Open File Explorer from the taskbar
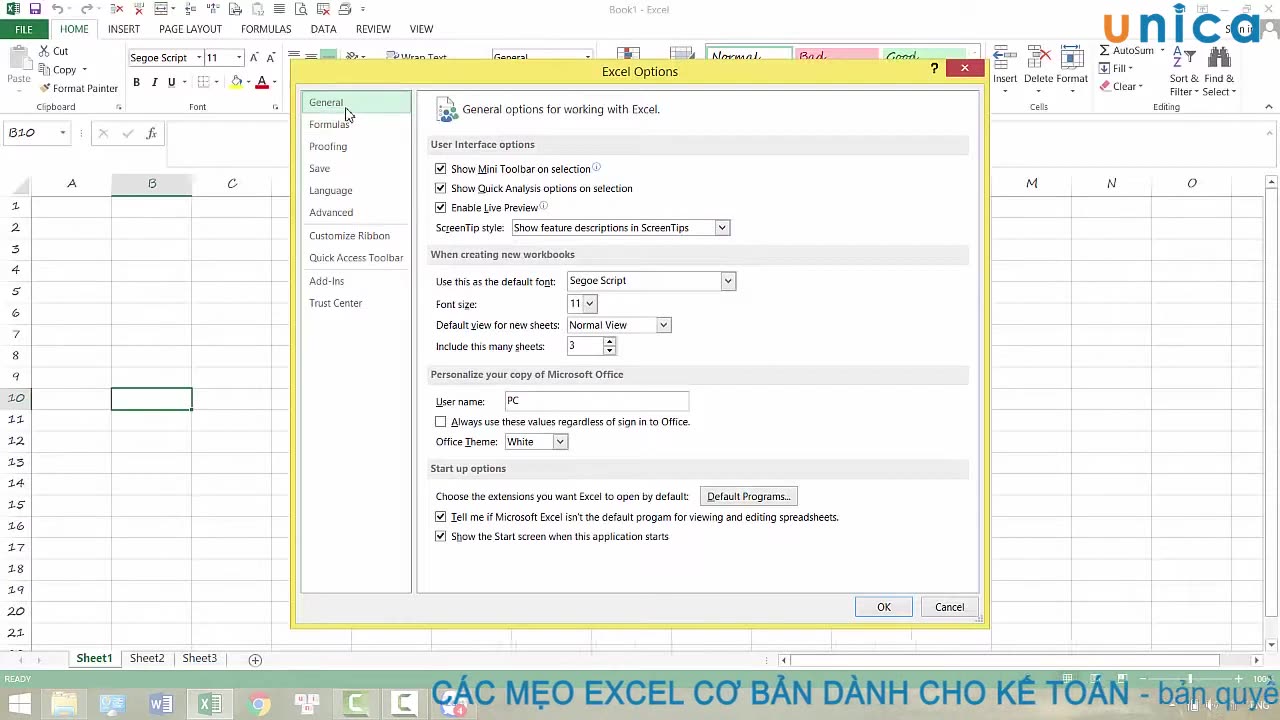Viewport: 1280px width, 720px height. pyautogui.click(x=64, y=705)
